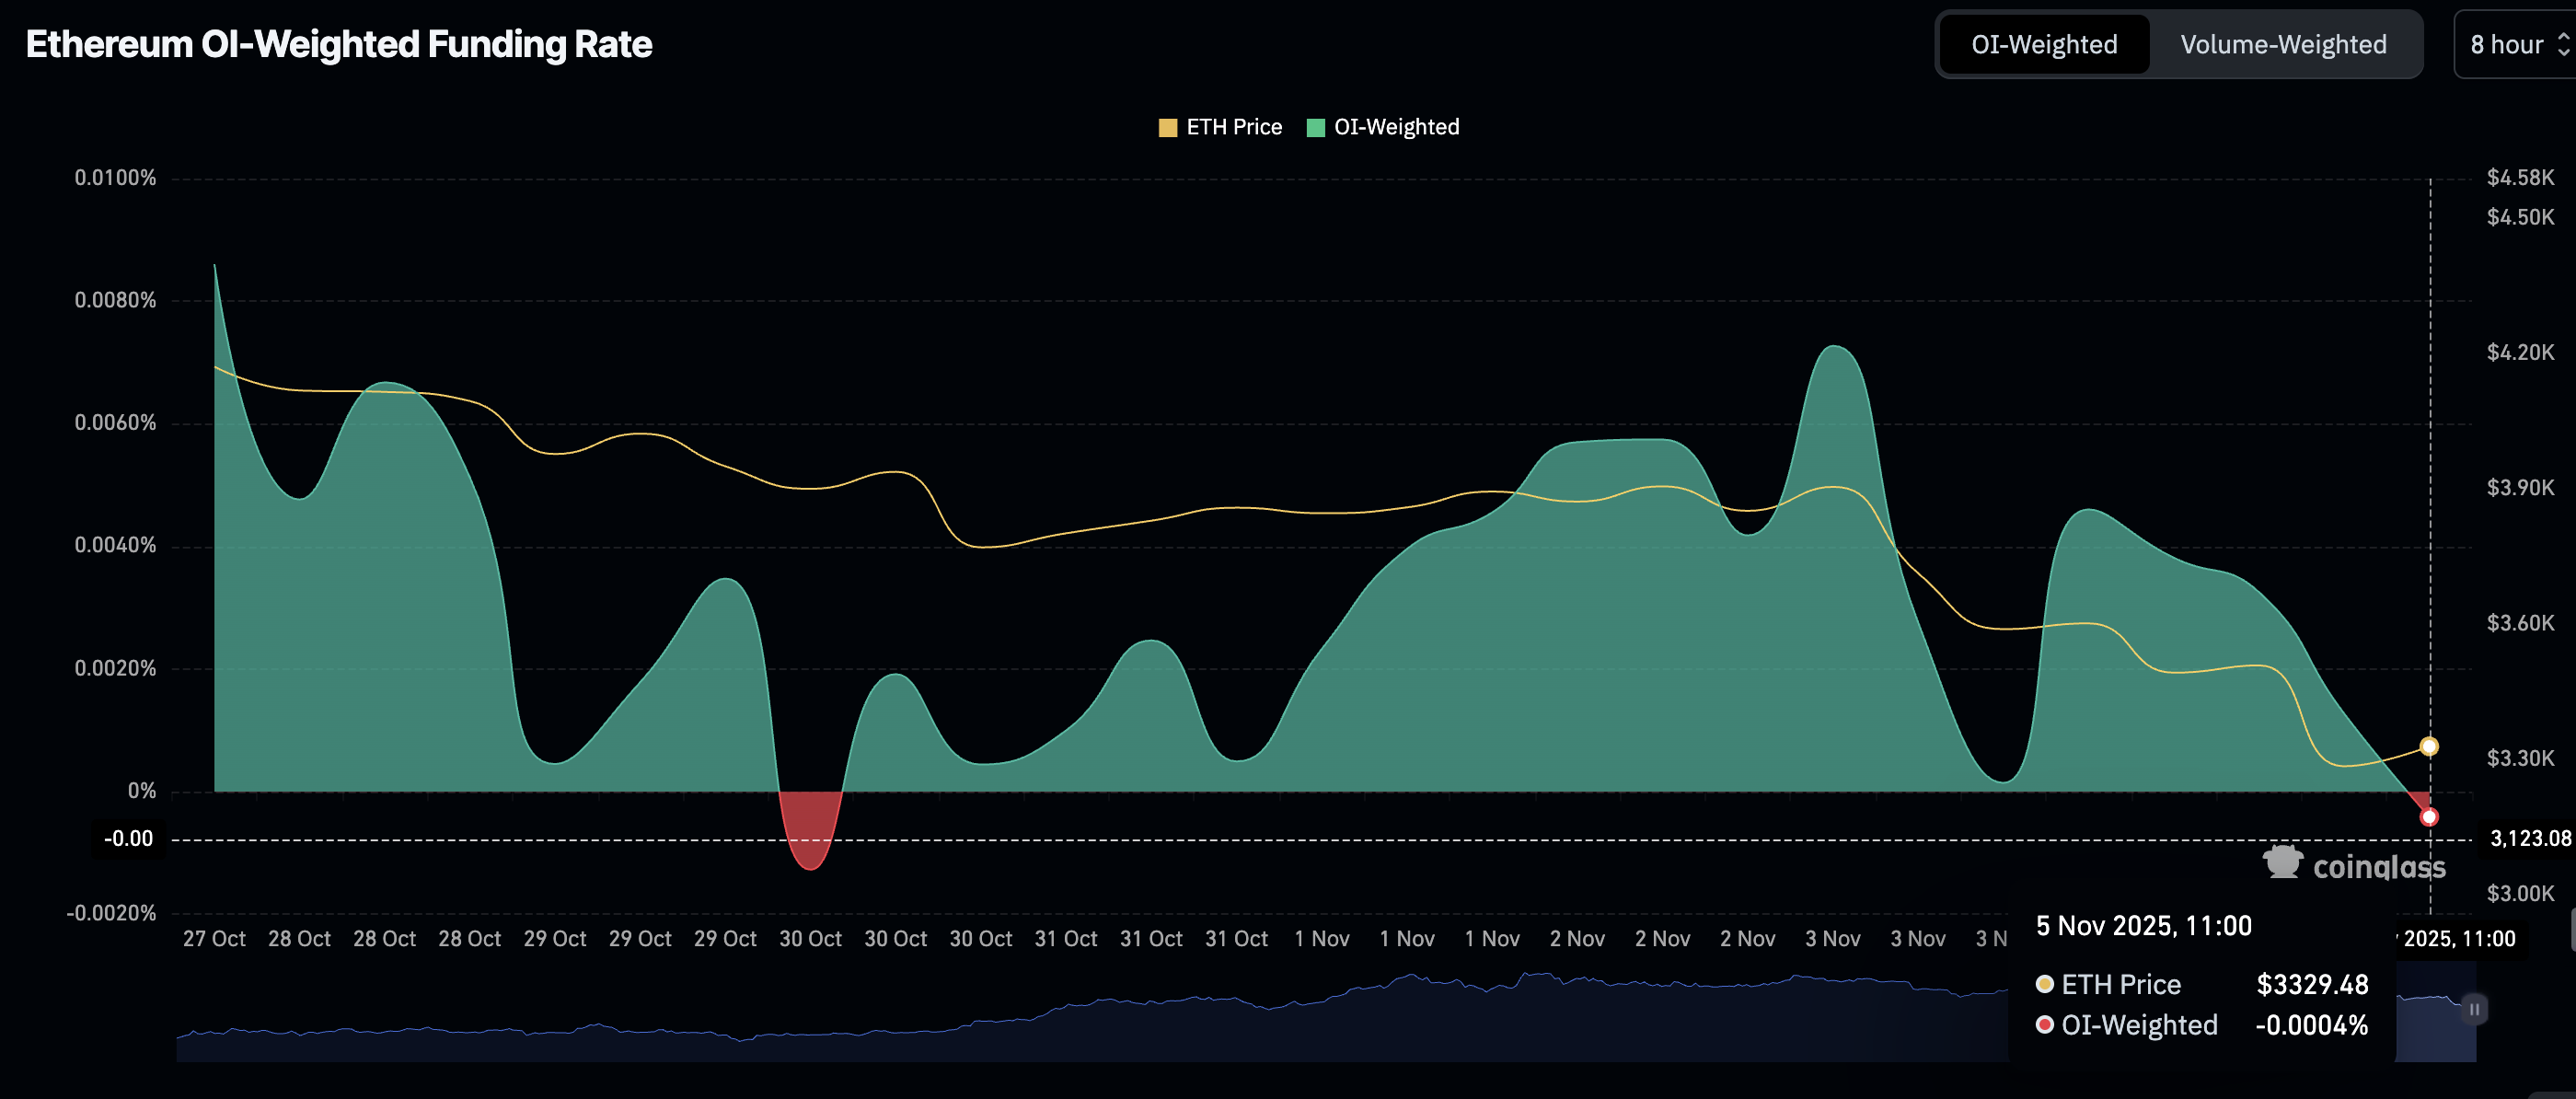Click yellow dot beside ETH Price in tooltip
This screenshot has width=2576, height=1099.
(x=2045, y=984)
